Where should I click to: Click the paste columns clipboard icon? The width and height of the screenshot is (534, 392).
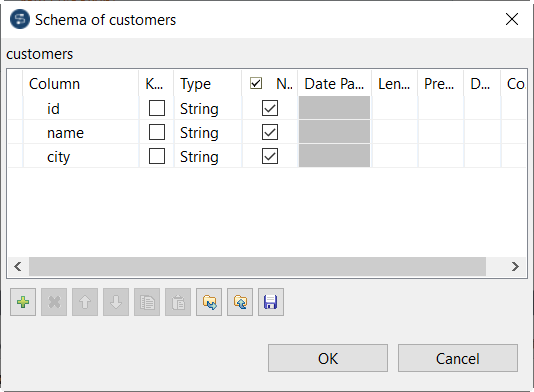point(178,302)
